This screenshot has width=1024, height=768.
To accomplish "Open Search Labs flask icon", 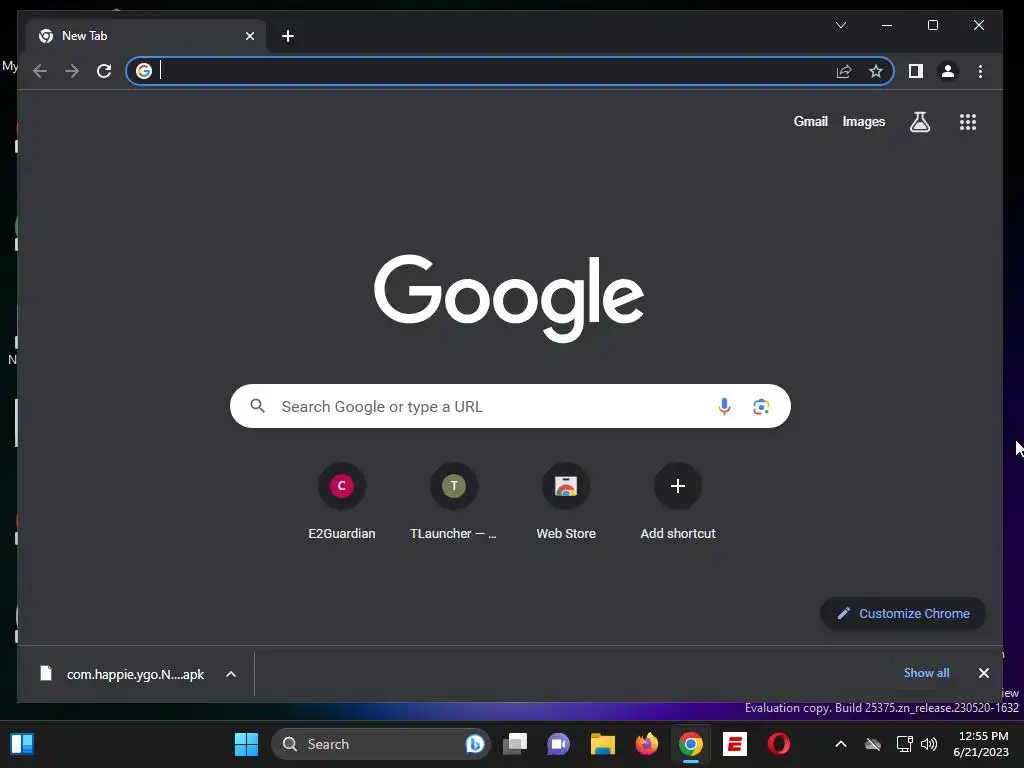I will coord(920,121).
